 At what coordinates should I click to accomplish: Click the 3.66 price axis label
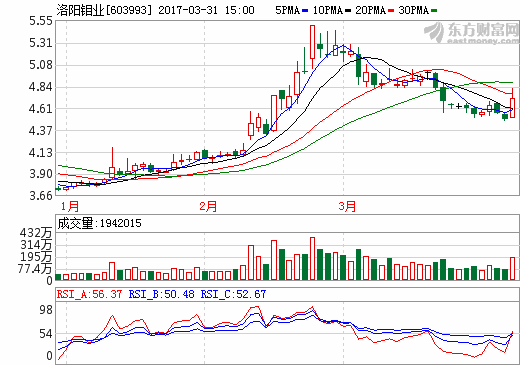click(x=41, y=195)
